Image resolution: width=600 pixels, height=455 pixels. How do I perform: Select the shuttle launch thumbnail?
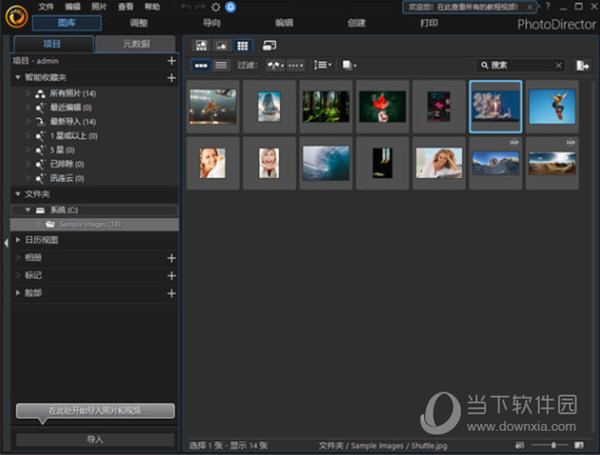point(496,106)
